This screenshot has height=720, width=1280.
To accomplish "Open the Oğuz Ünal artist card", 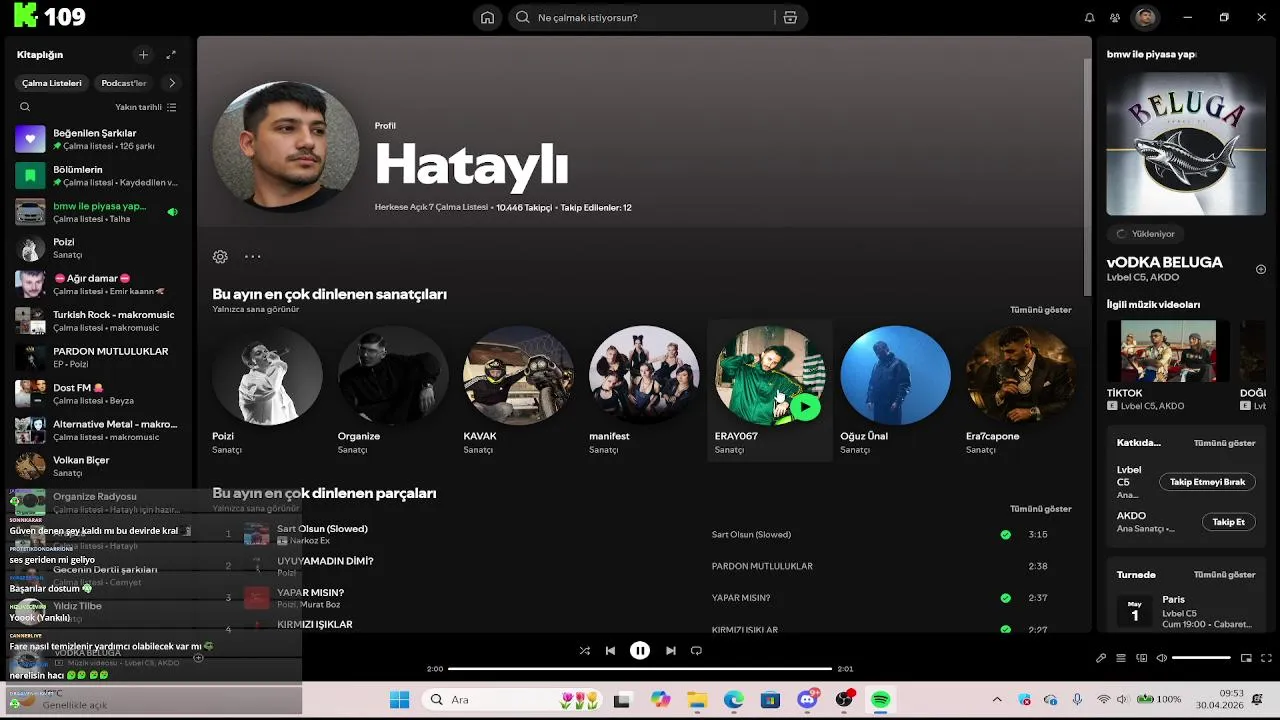I will tap(895, 390).
